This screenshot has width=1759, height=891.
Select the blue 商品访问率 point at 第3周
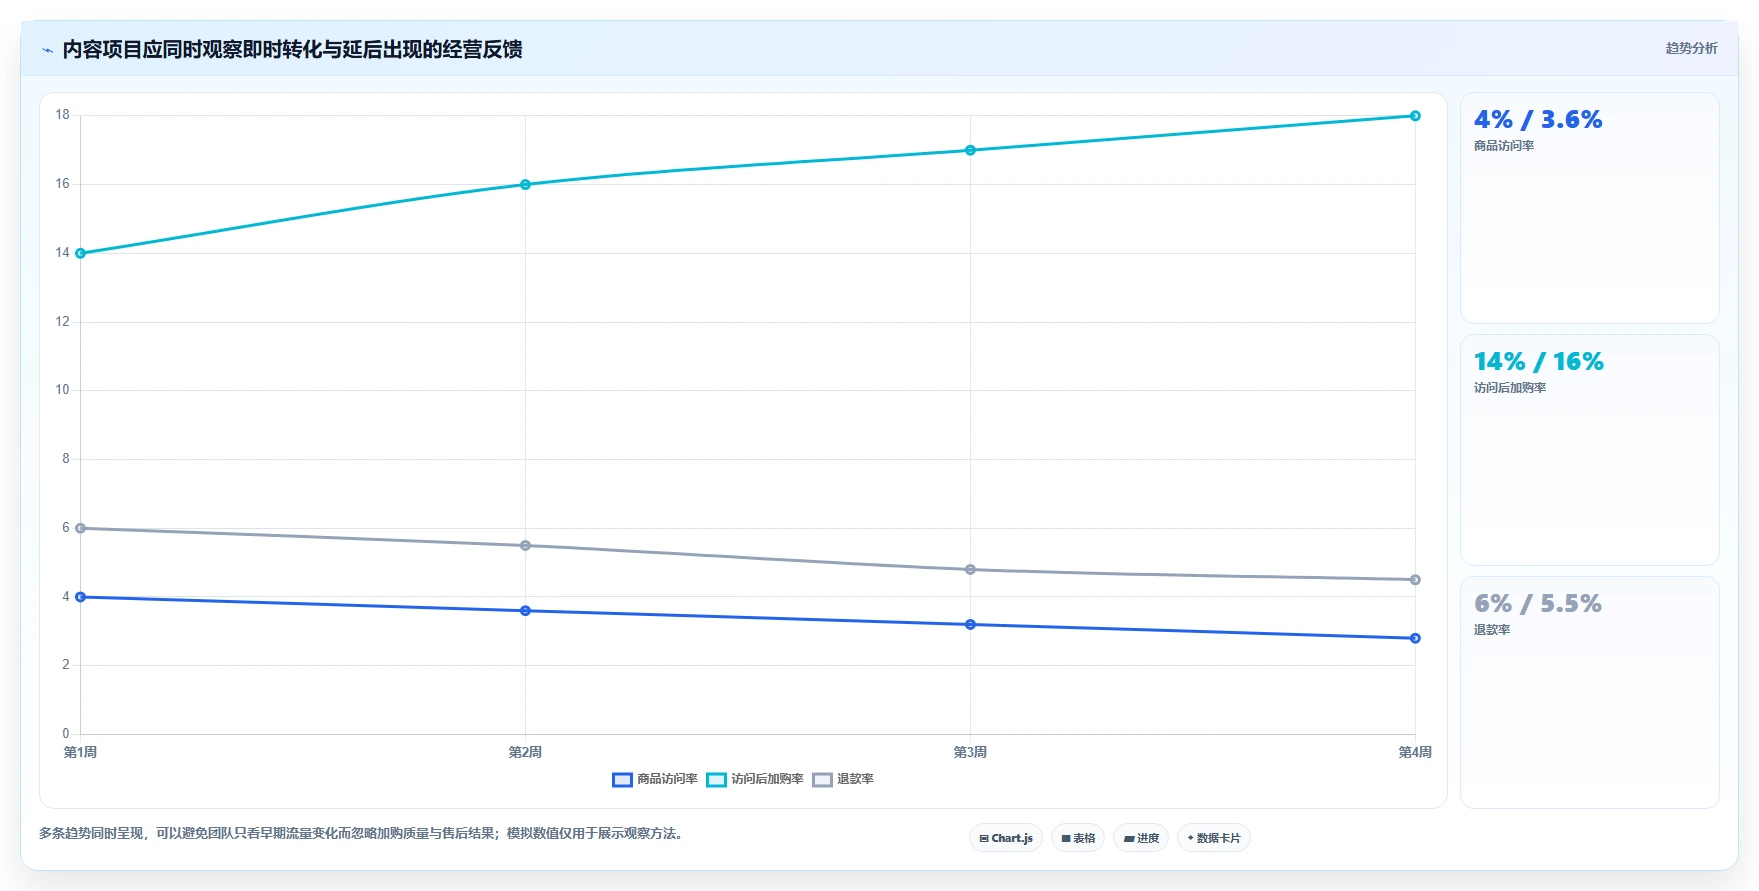click(970, 624)
